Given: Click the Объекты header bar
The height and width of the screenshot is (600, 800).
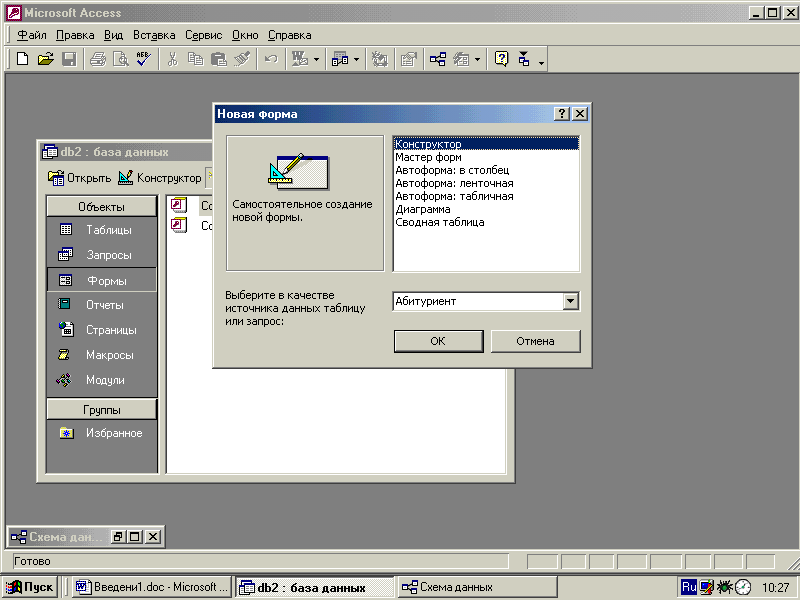Looking at the screenshot, I should point(102,207).
